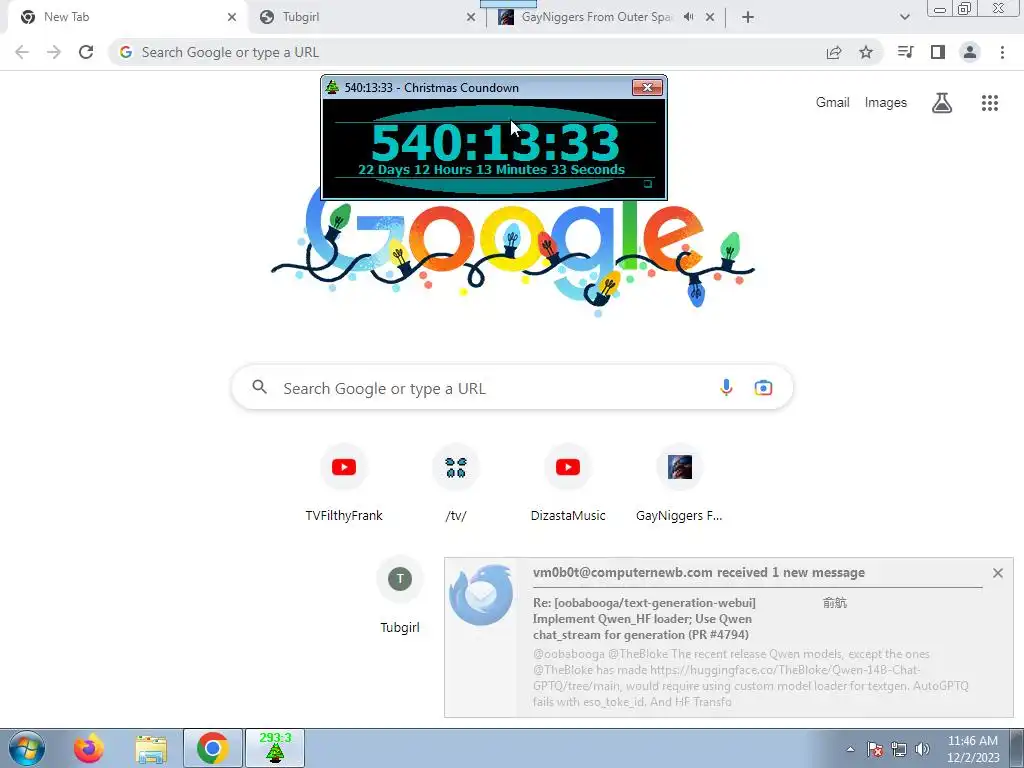
Task: Open Chrome's three-dot menu
Action: [1002, 52]
